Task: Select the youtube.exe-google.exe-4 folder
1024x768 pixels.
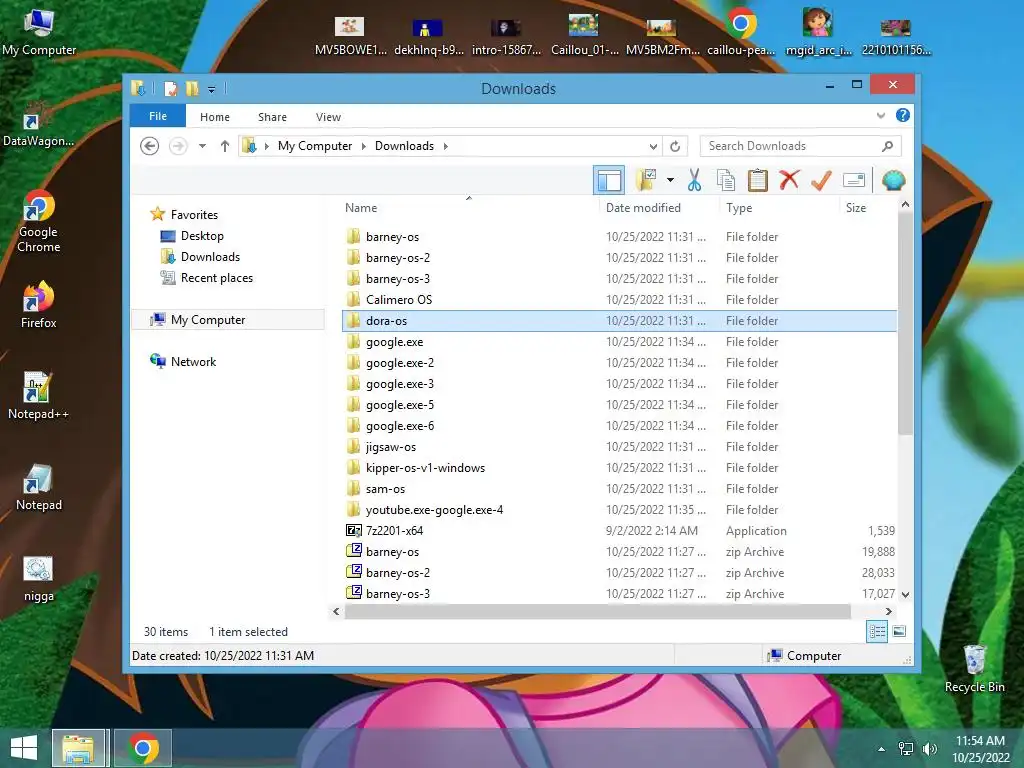Action: (619, 509)
